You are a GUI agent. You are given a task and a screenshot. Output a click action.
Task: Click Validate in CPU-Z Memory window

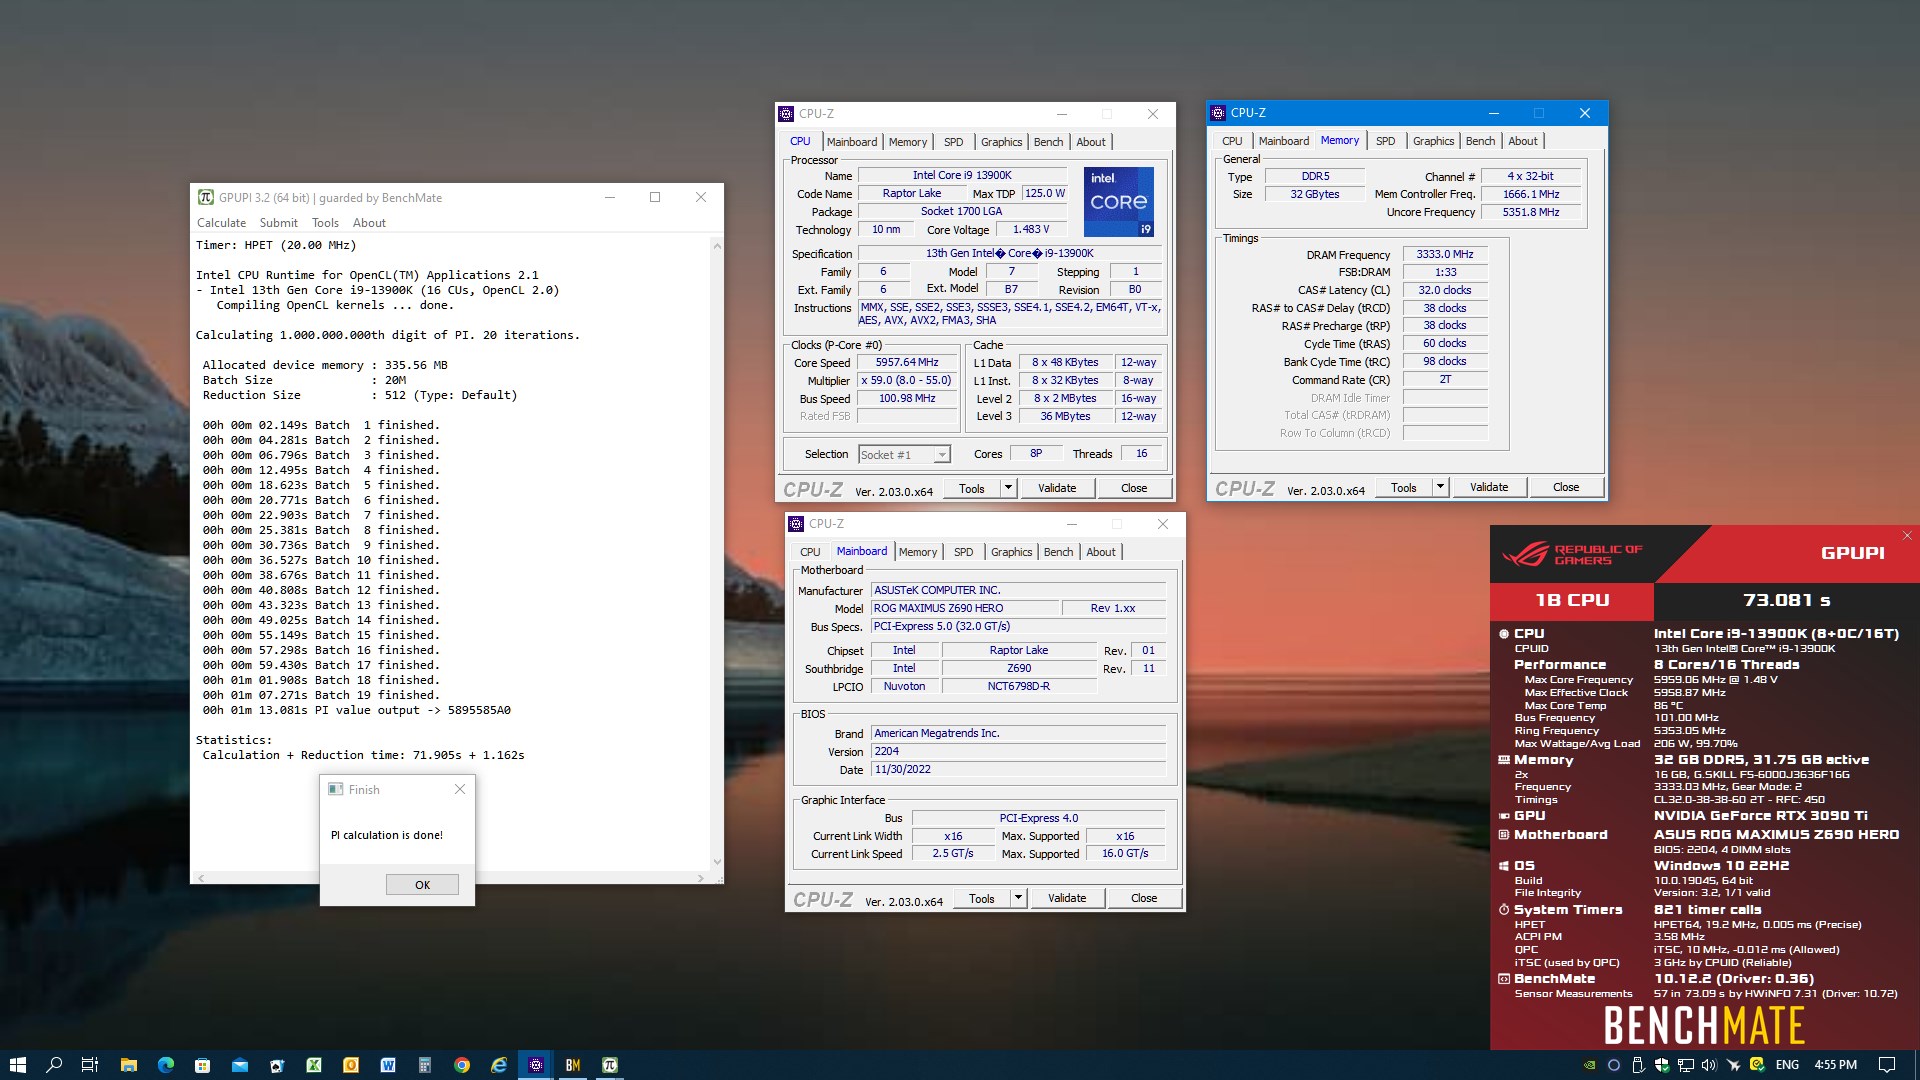1488,487
